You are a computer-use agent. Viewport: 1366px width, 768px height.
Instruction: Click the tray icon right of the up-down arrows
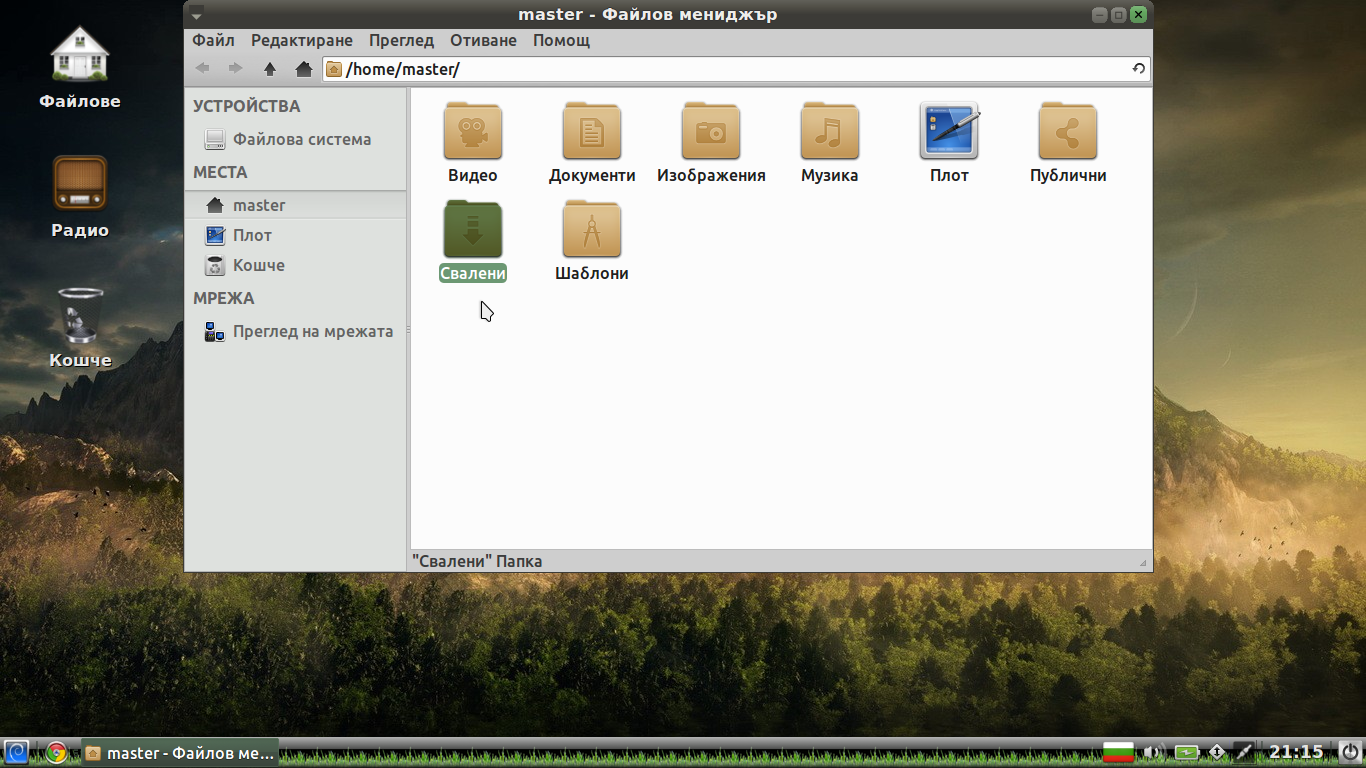click(x=1244, y=752)
